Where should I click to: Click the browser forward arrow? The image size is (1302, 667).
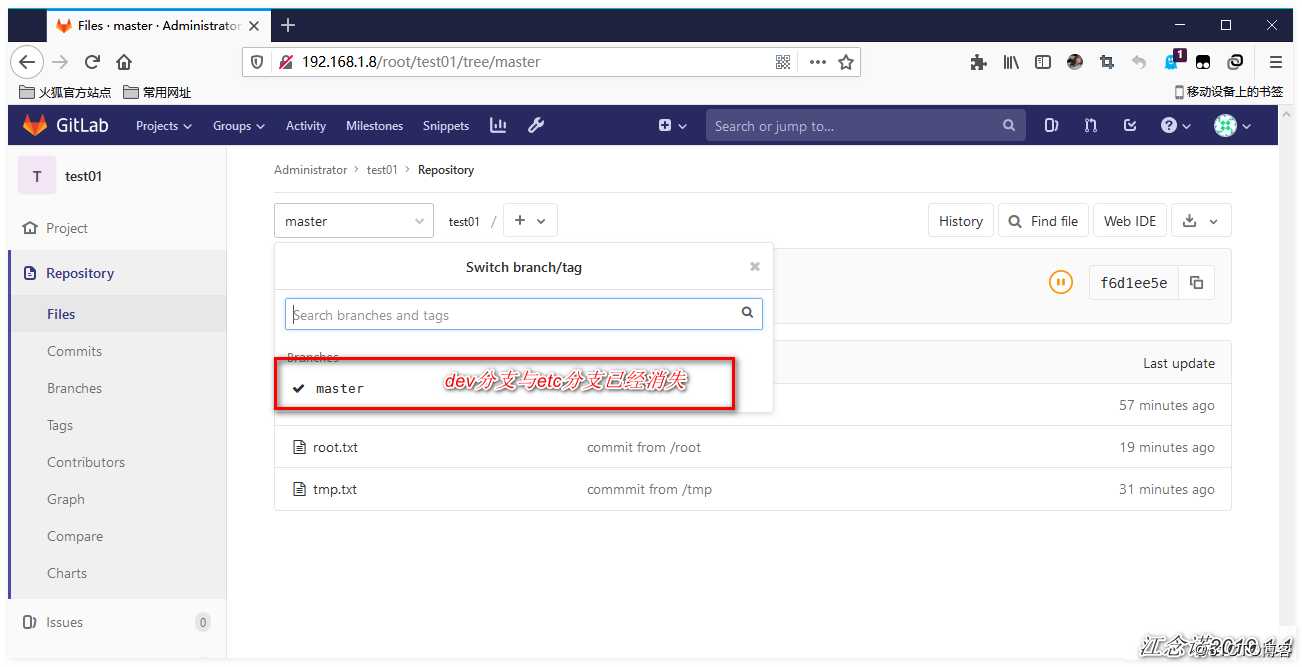60,62
